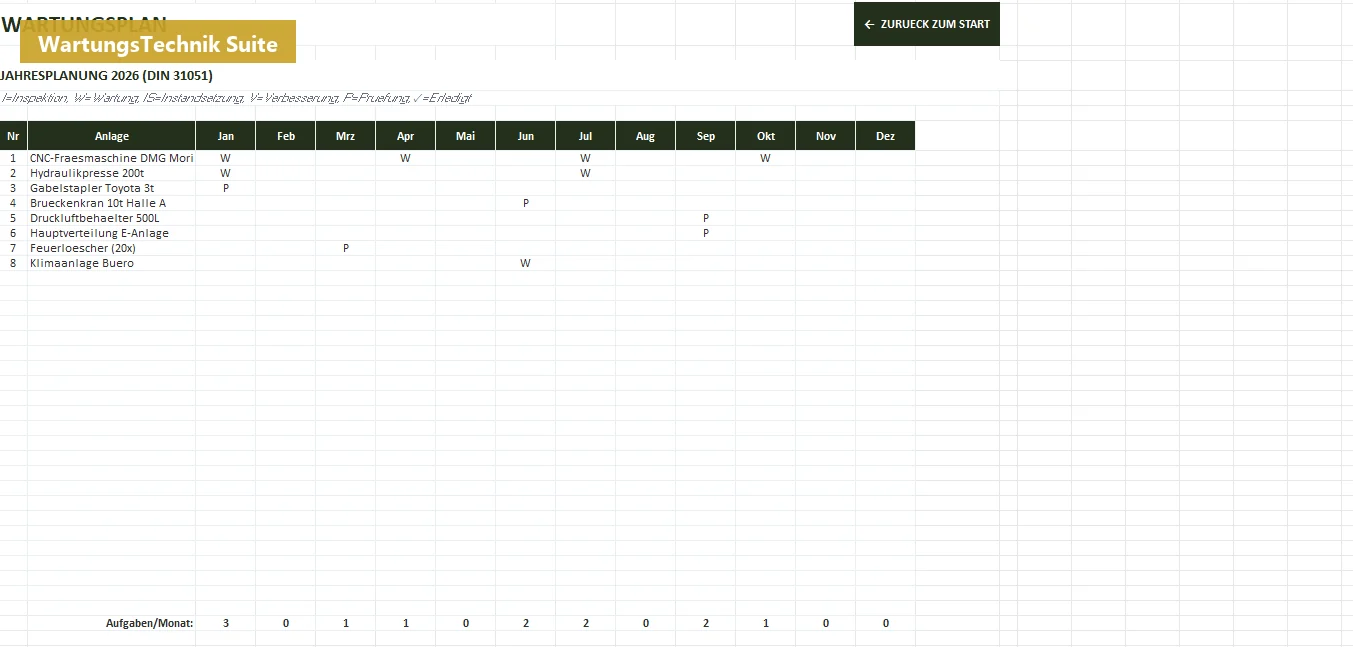Click the Jan month header
The height and width of the screenshot is (647, 1353).
click(226, 136)
